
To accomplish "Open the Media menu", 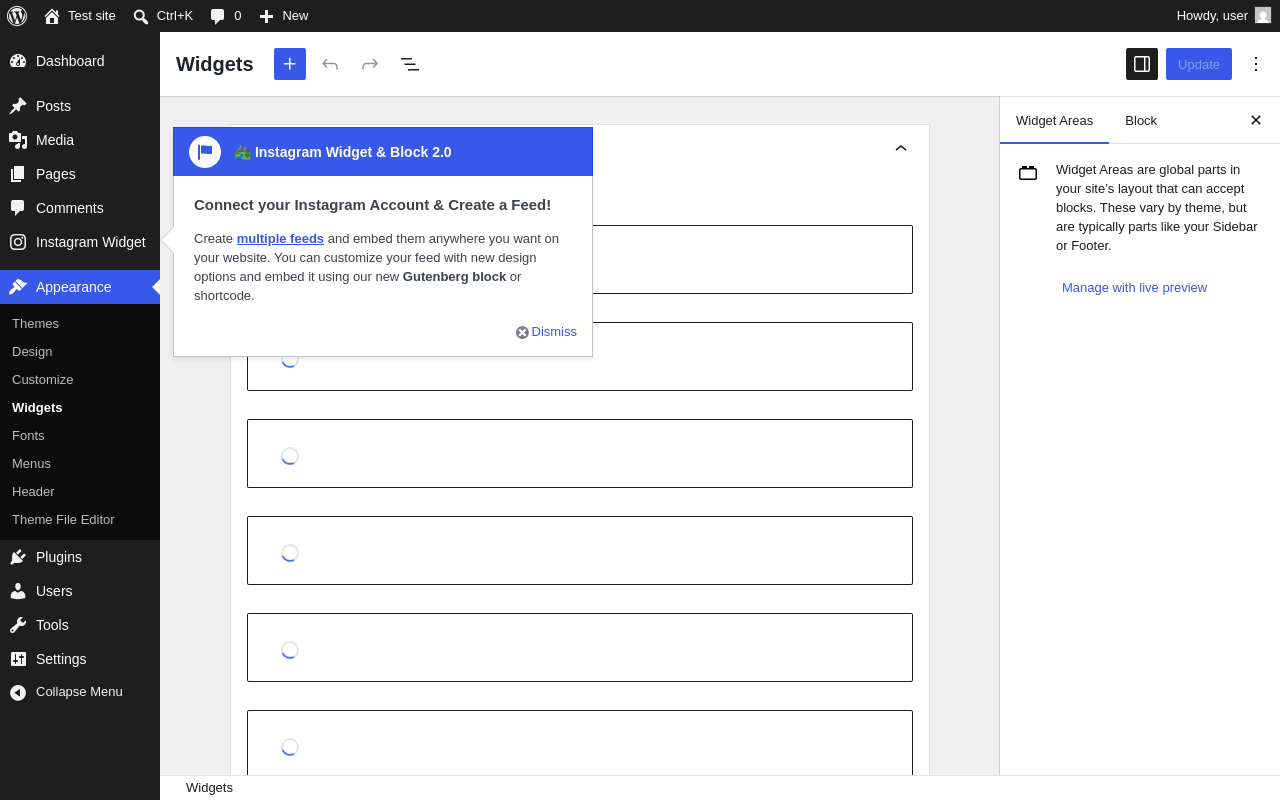I will pyautogui.click(x=80, y=140).
